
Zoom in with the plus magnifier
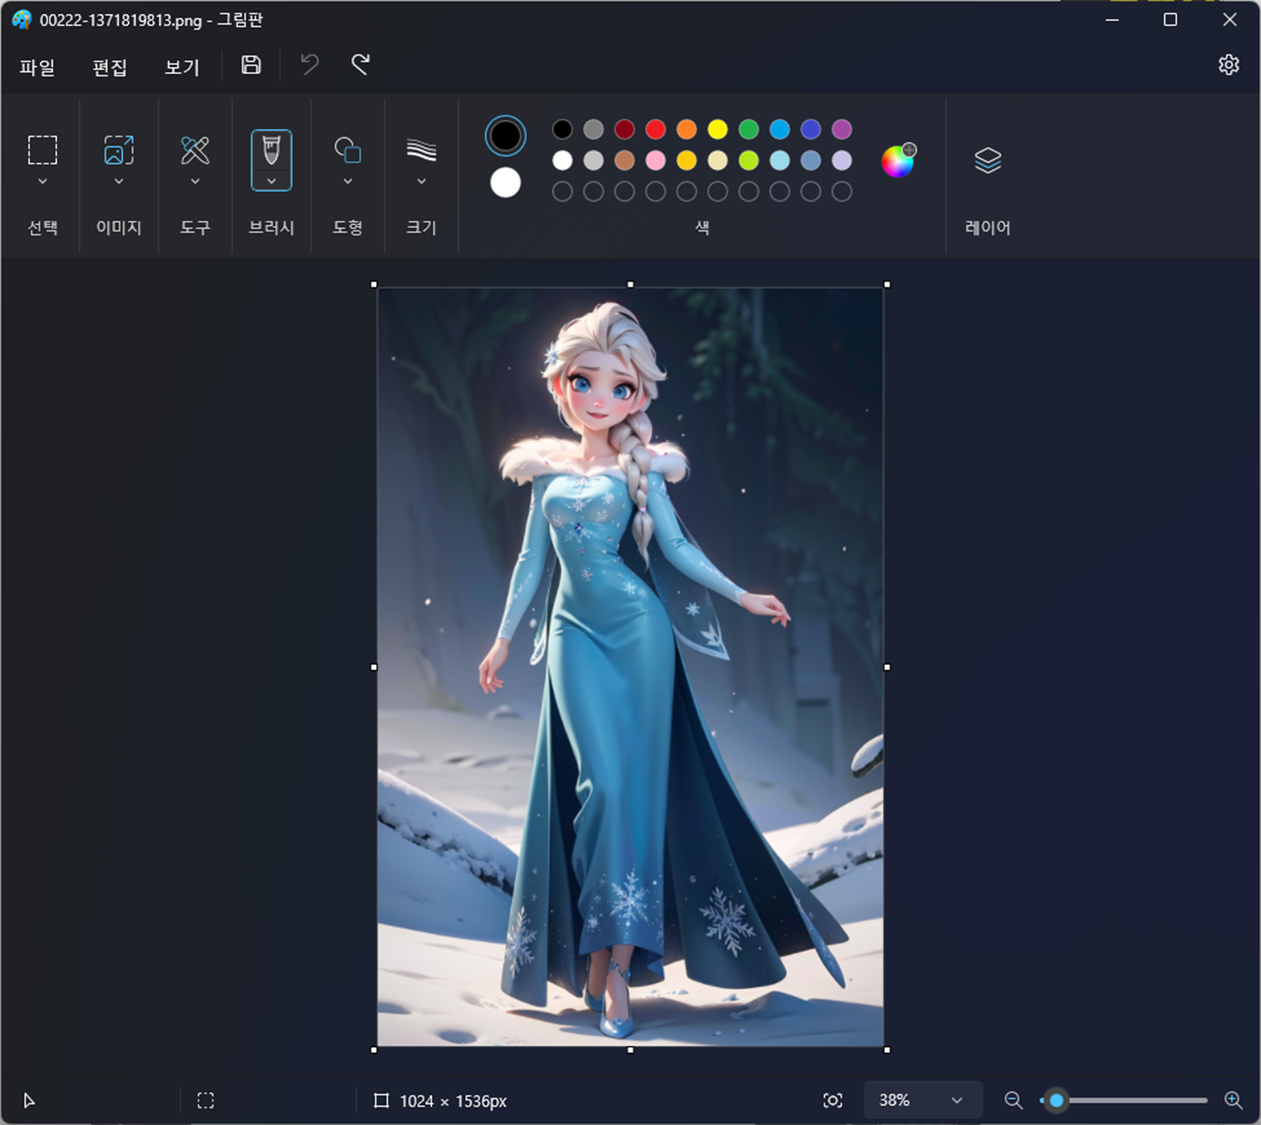pos(1234,1101)
